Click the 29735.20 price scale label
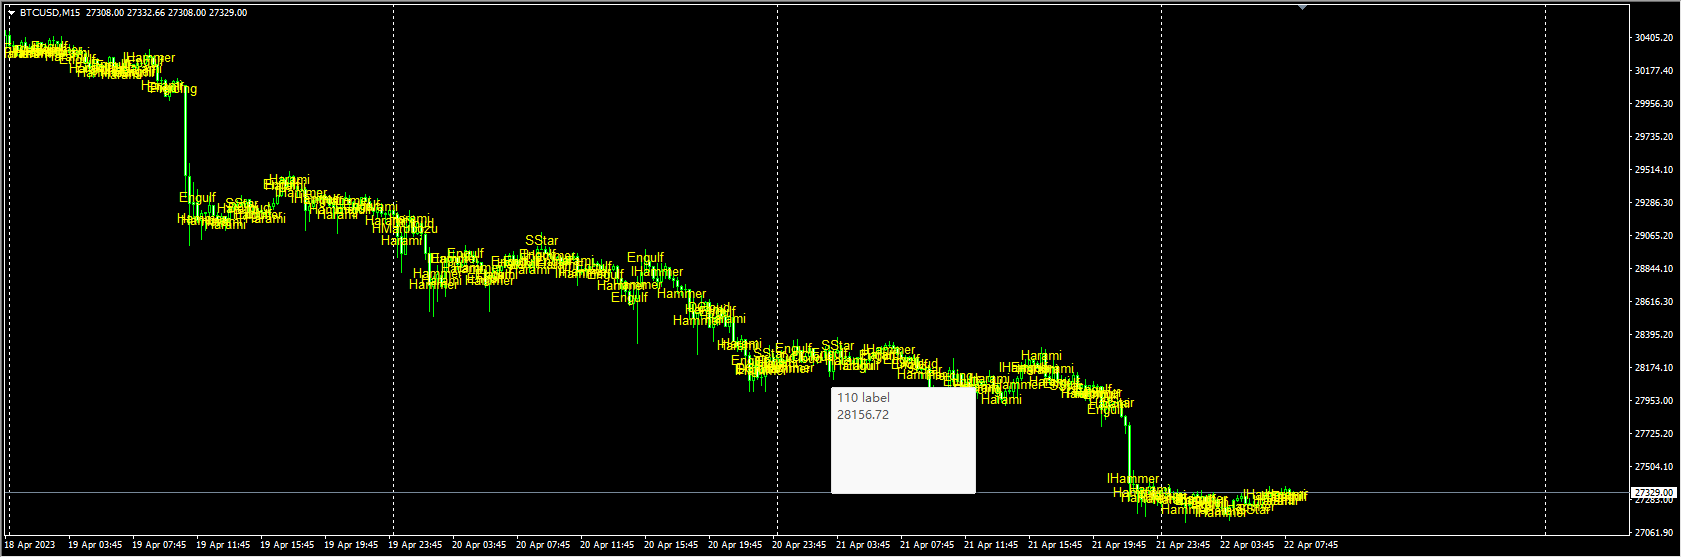Viewport: 1682px width, 558px height. tap(1654, 137)
